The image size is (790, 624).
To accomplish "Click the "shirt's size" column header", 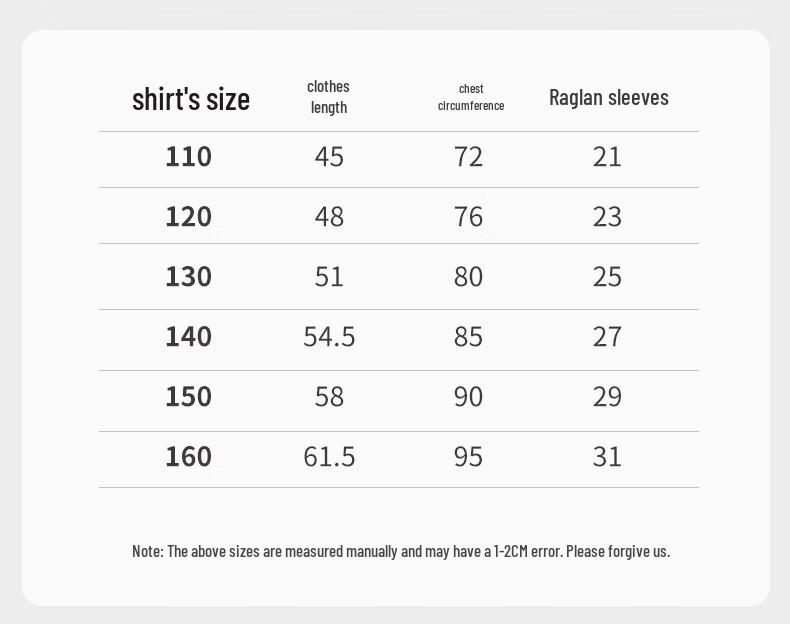I will (191, 99).
